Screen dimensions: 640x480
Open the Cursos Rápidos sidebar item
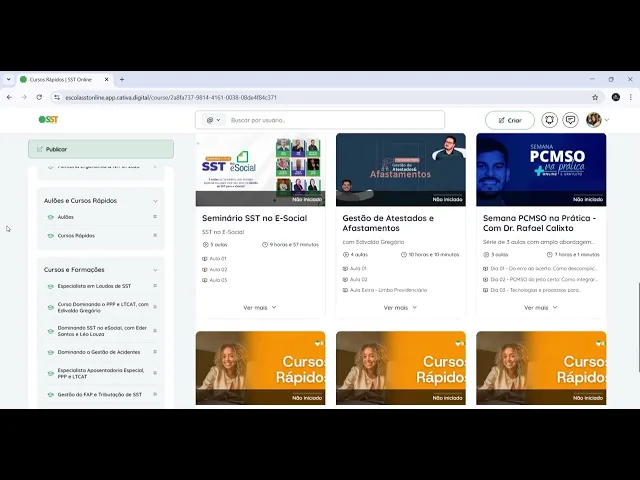pos(76,236)
